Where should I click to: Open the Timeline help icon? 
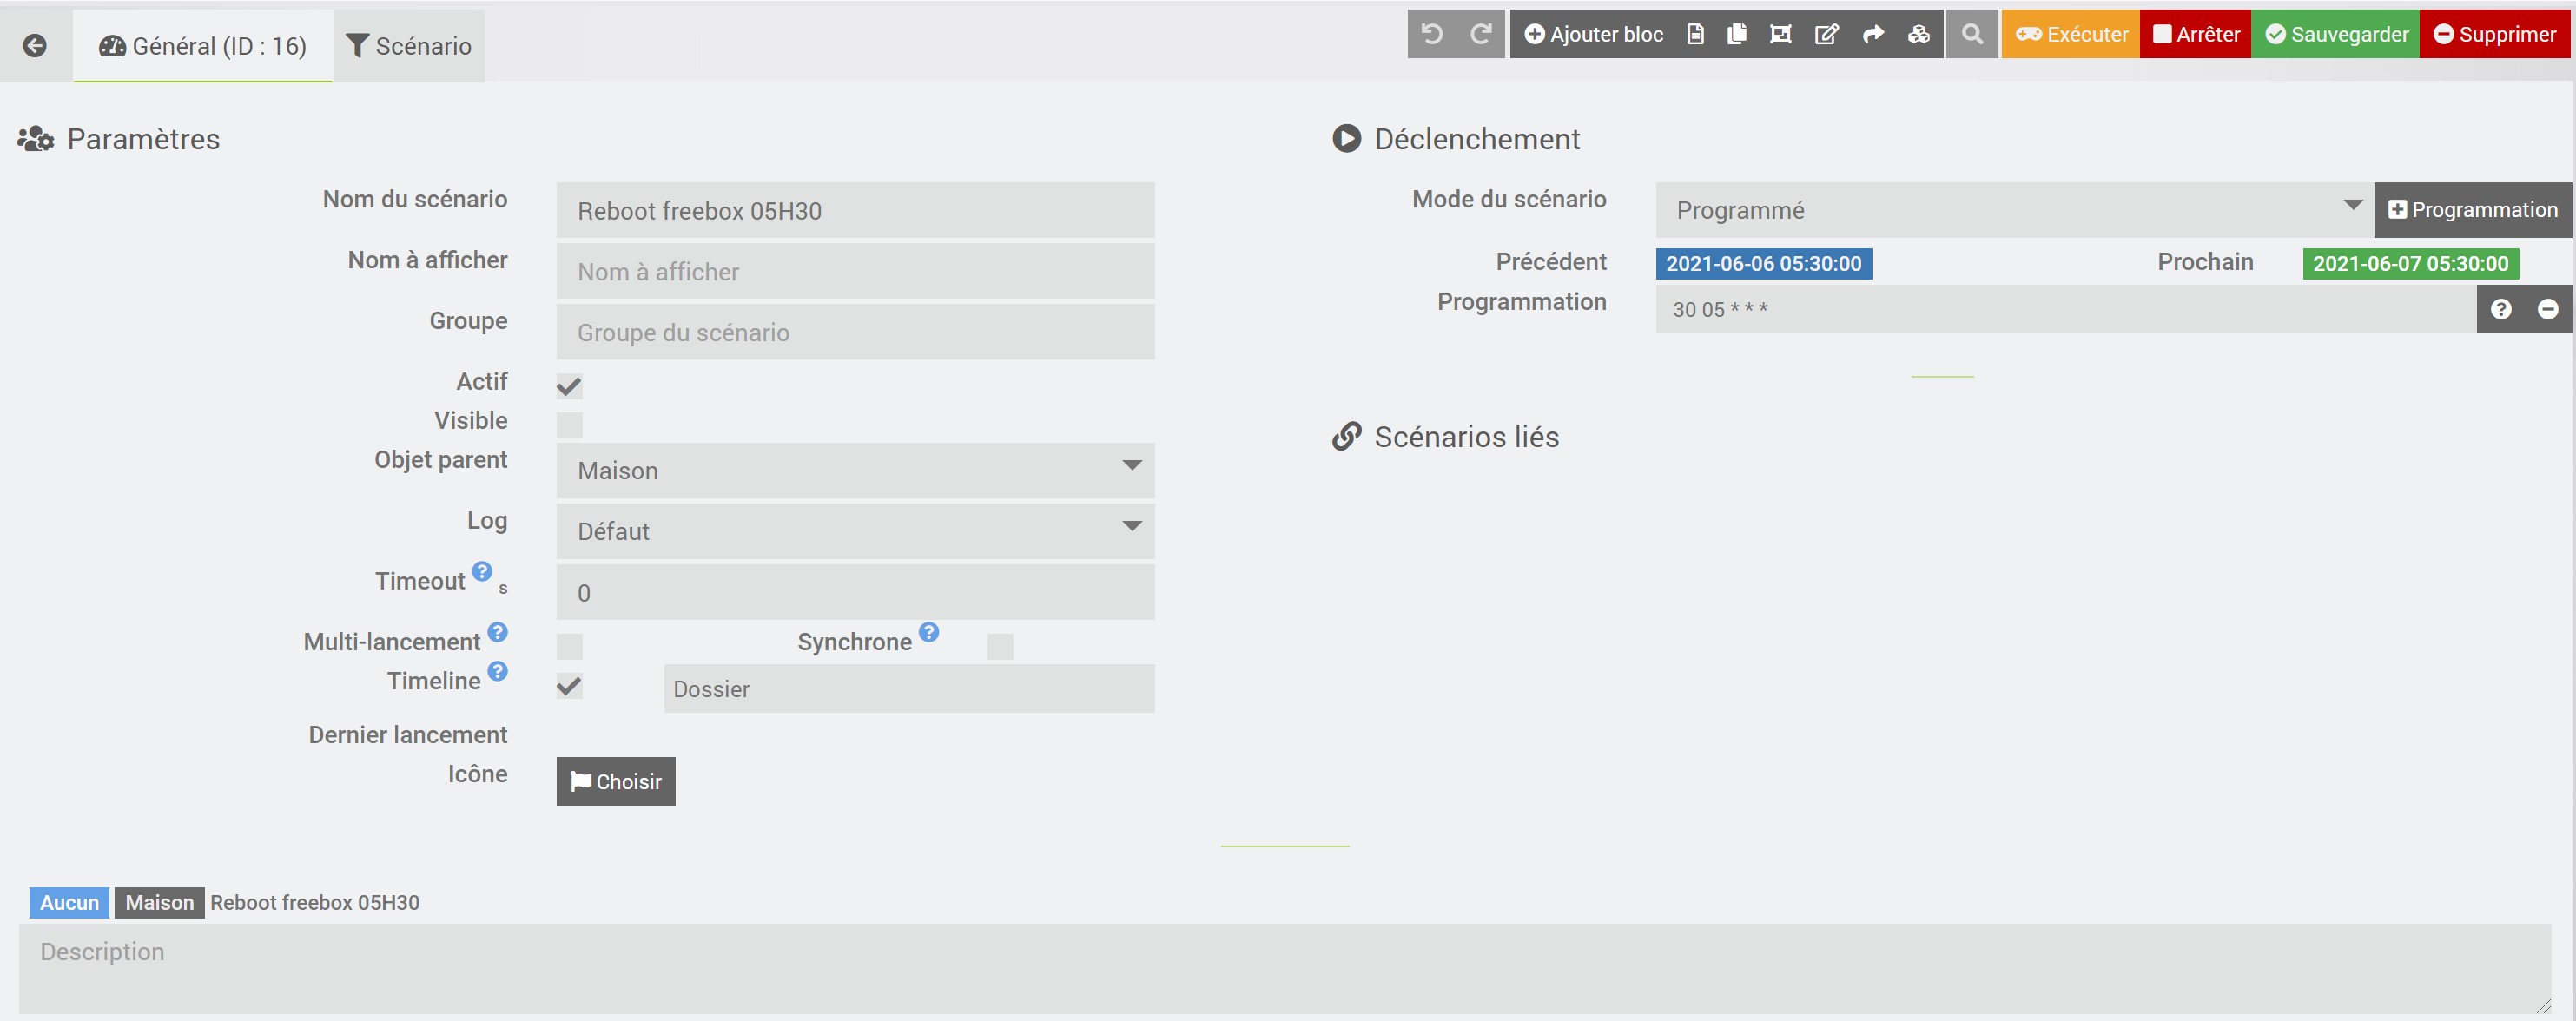click(498, 671)
